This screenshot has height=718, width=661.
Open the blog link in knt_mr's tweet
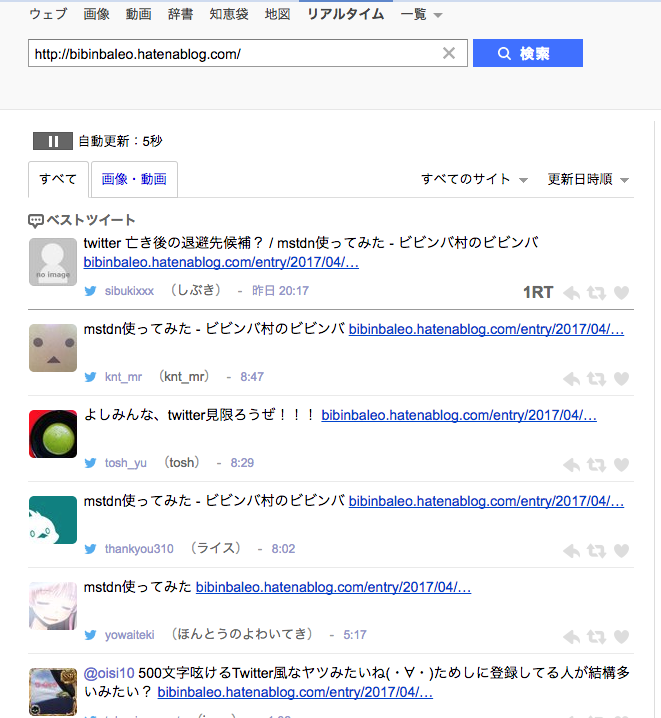[x=486, y=329]
